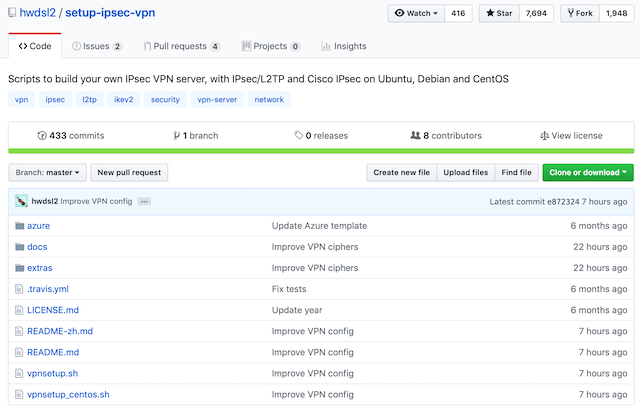Open the LICENSE.md file
The image size is (640, 411).
(53, 310)
